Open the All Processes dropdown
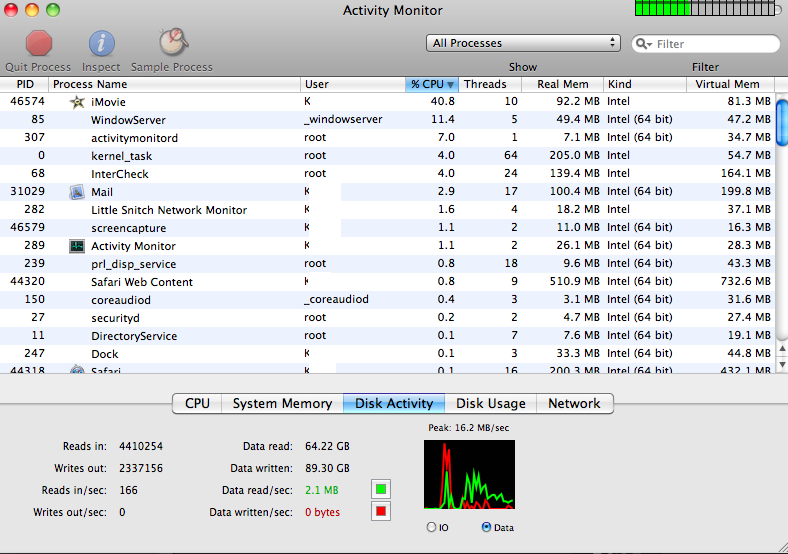 pyautogui.click(x=523, y=43)
